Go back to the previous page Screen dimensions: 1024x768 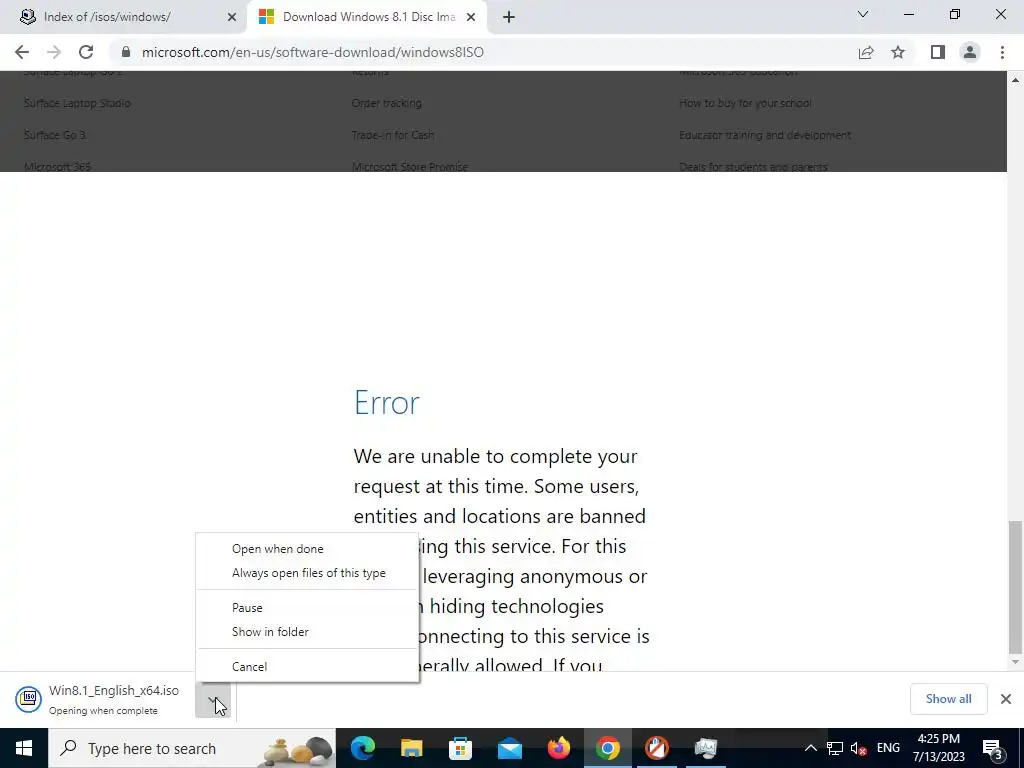(22, 52)
